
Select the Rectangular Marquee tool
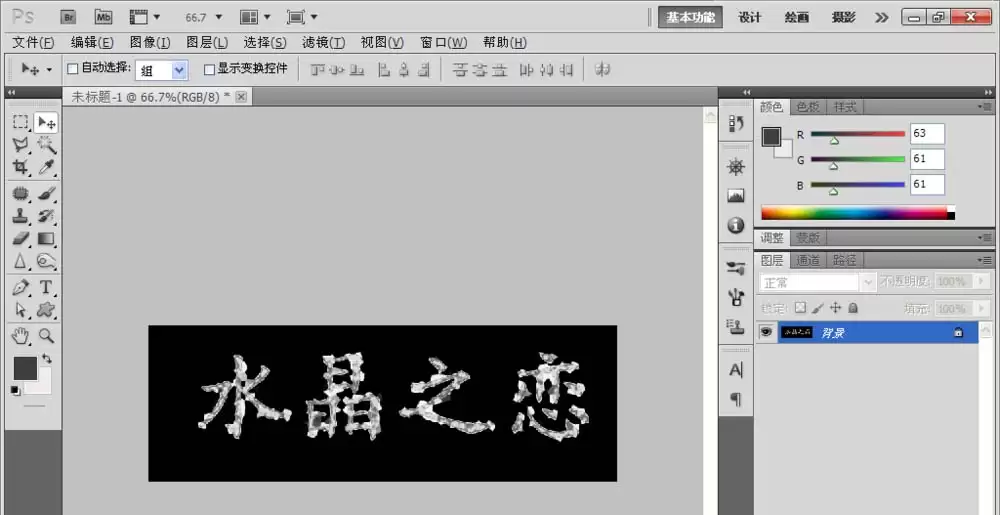click(21, 122)
